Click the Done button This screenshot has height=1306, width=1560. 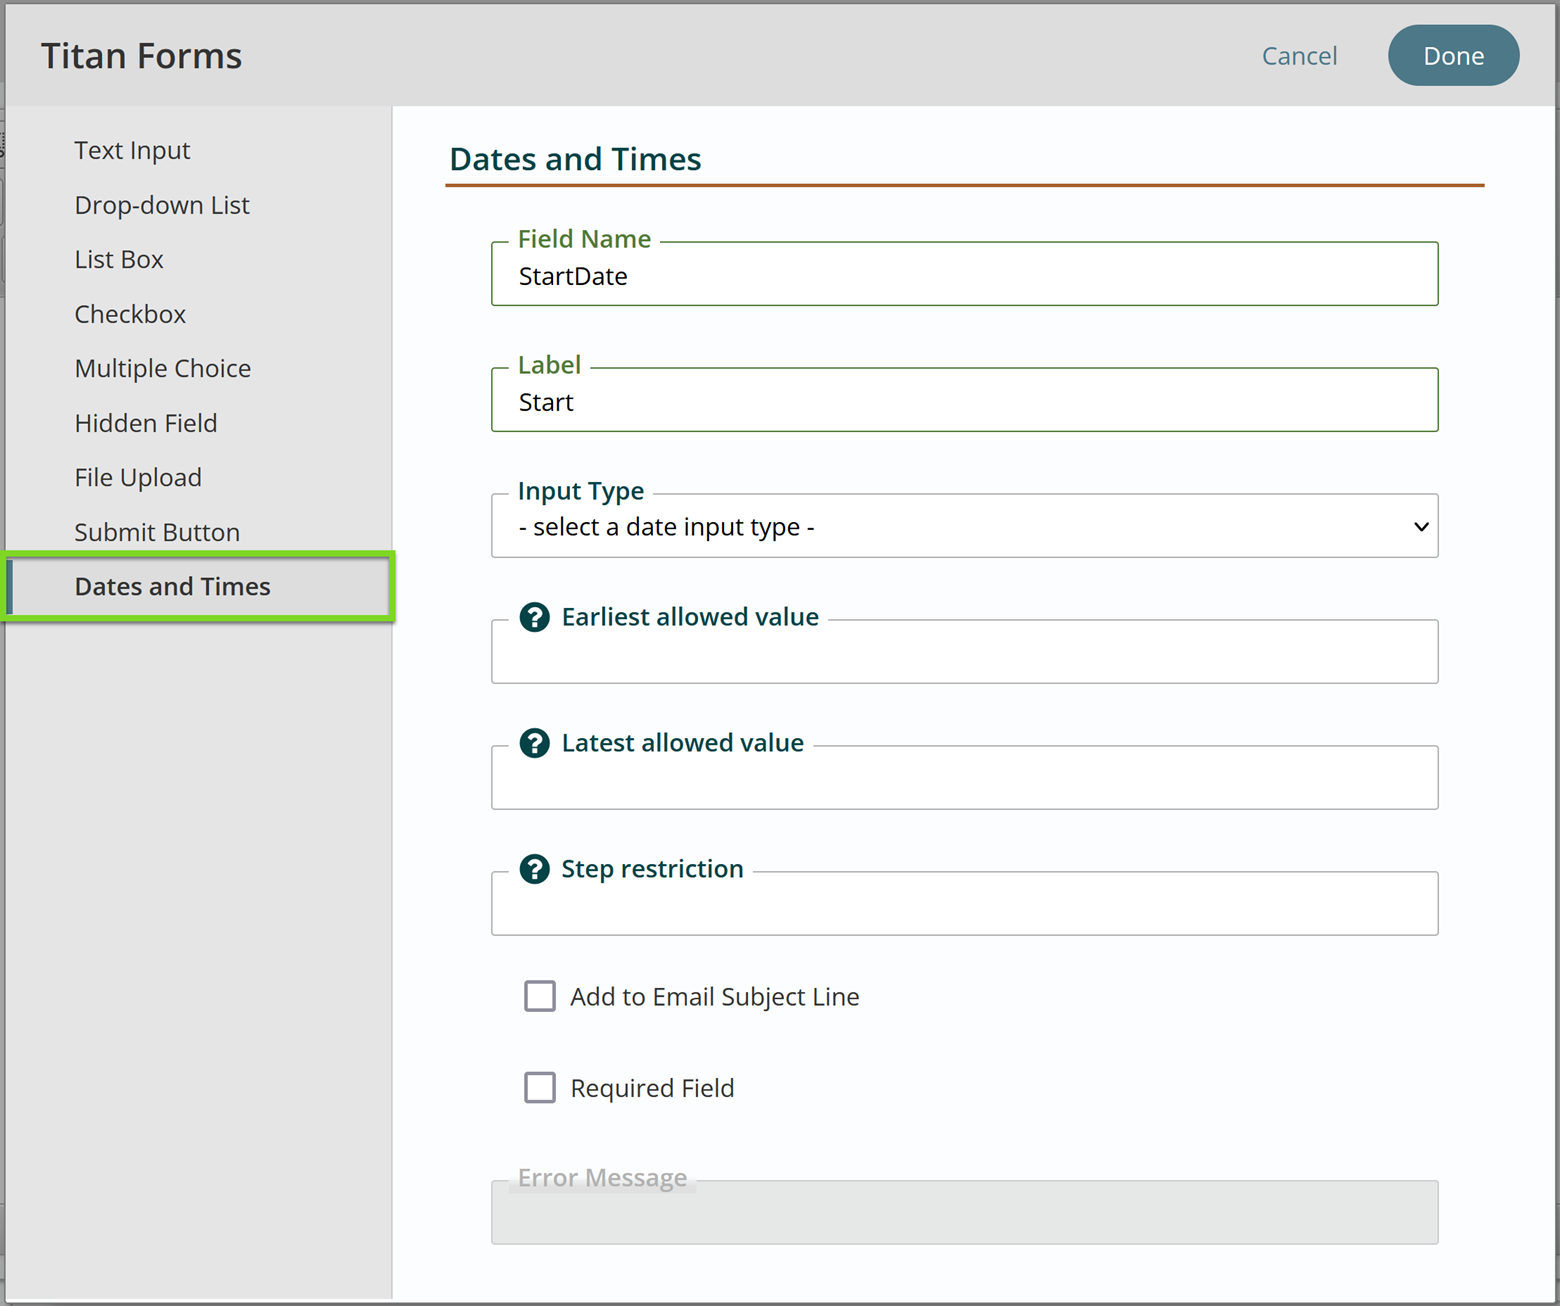(x=1453, y=56)
